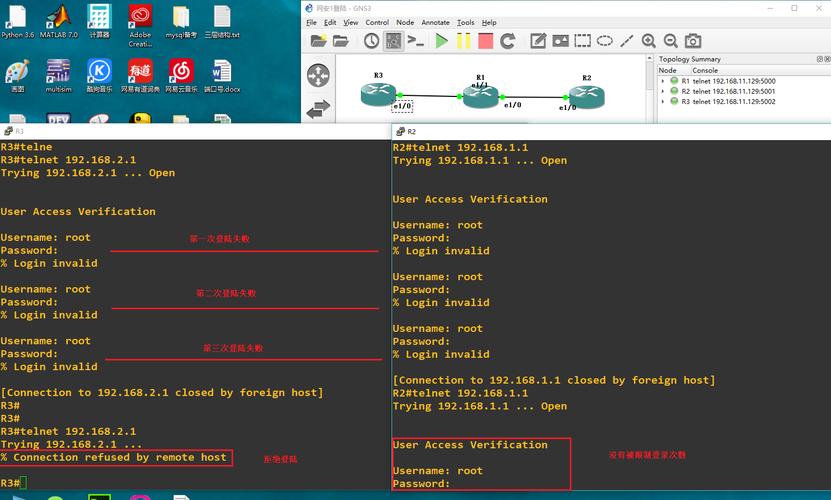The width and height of the screenshot is (831, 500).
Task: Click the canvas vertical scrollbar up arrow
Action: pos(649,58)
